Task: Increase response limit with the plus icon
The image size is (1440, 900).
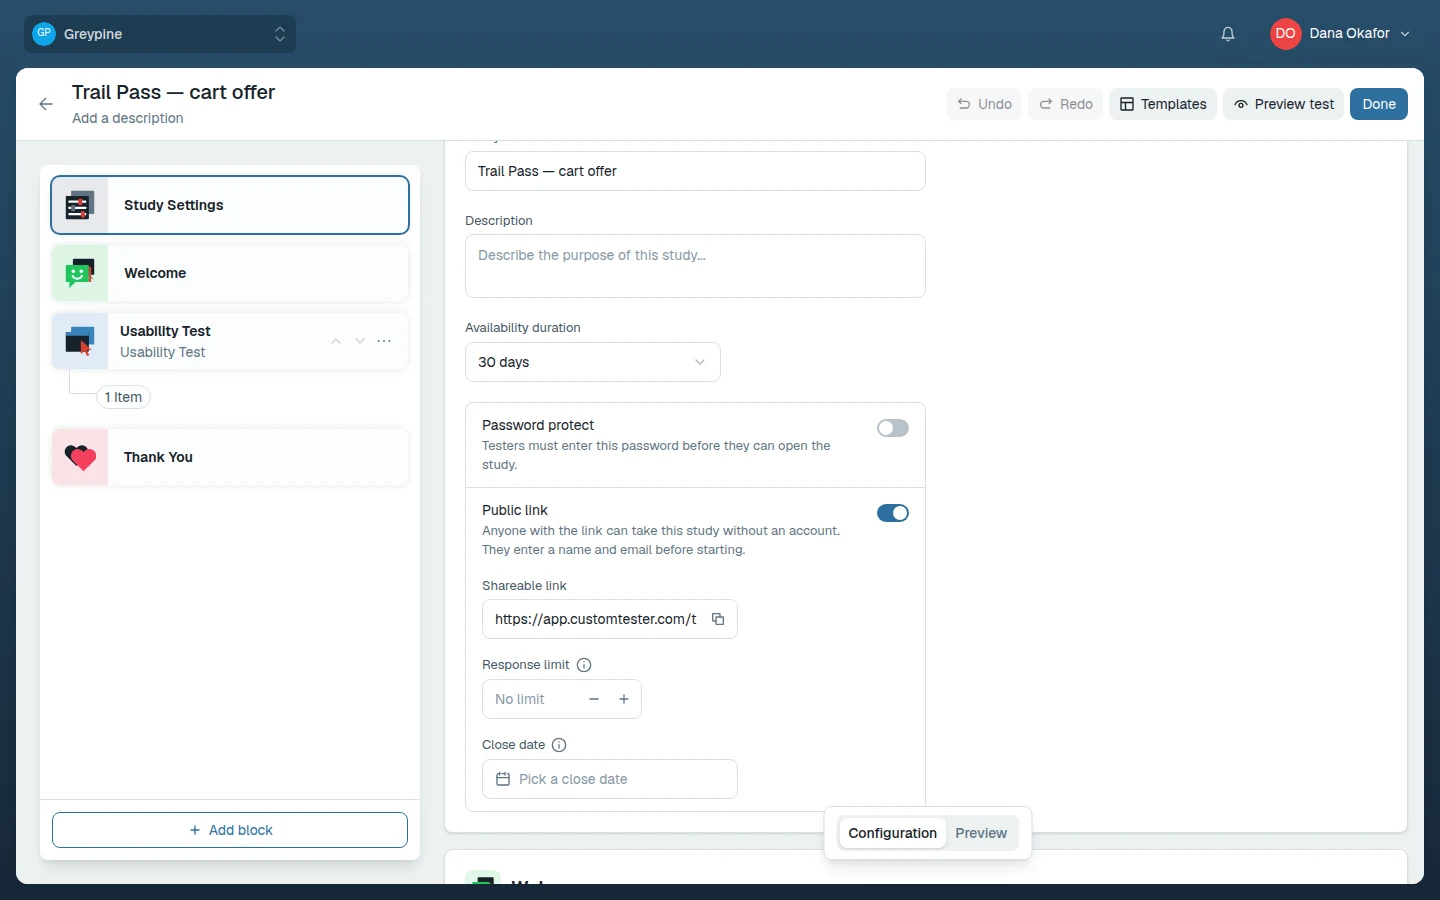Action: [x=624, y=699]
